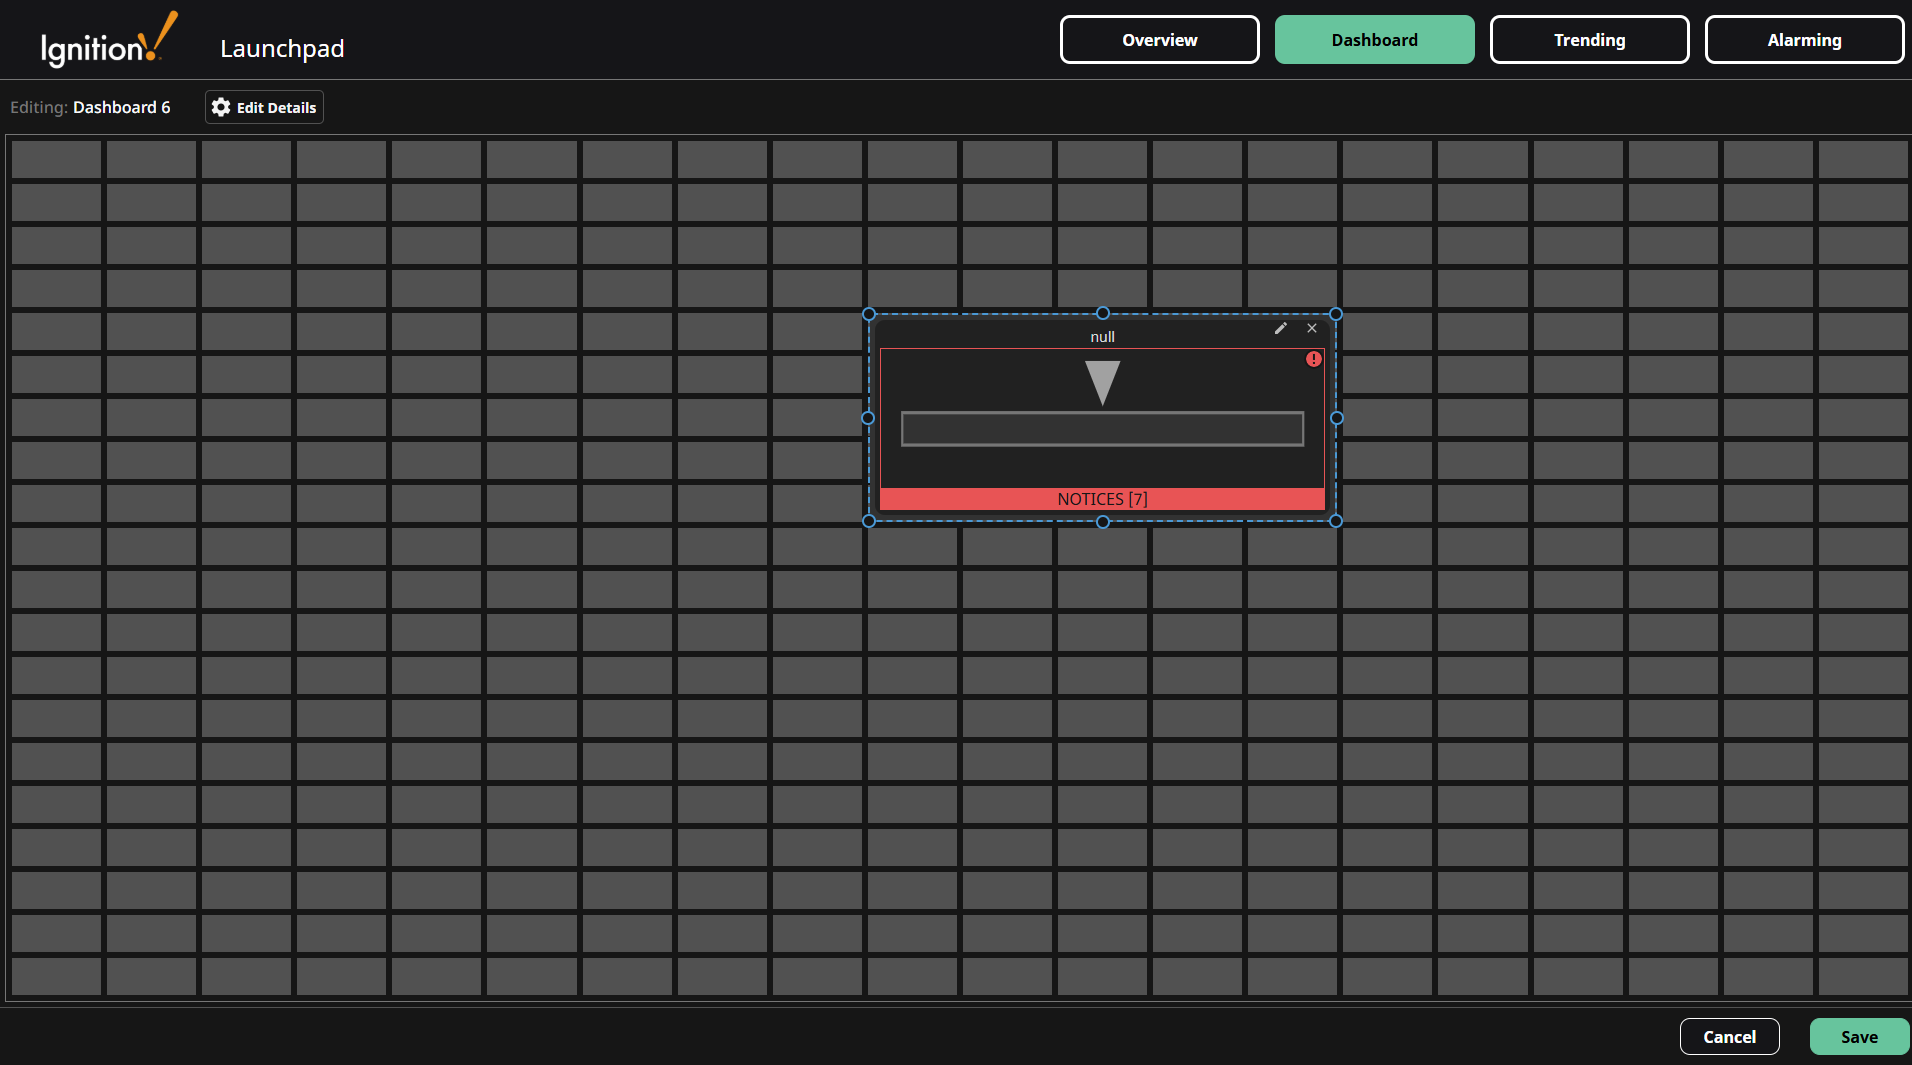Open the empty dropdown field in the widget

point(1102,428)
